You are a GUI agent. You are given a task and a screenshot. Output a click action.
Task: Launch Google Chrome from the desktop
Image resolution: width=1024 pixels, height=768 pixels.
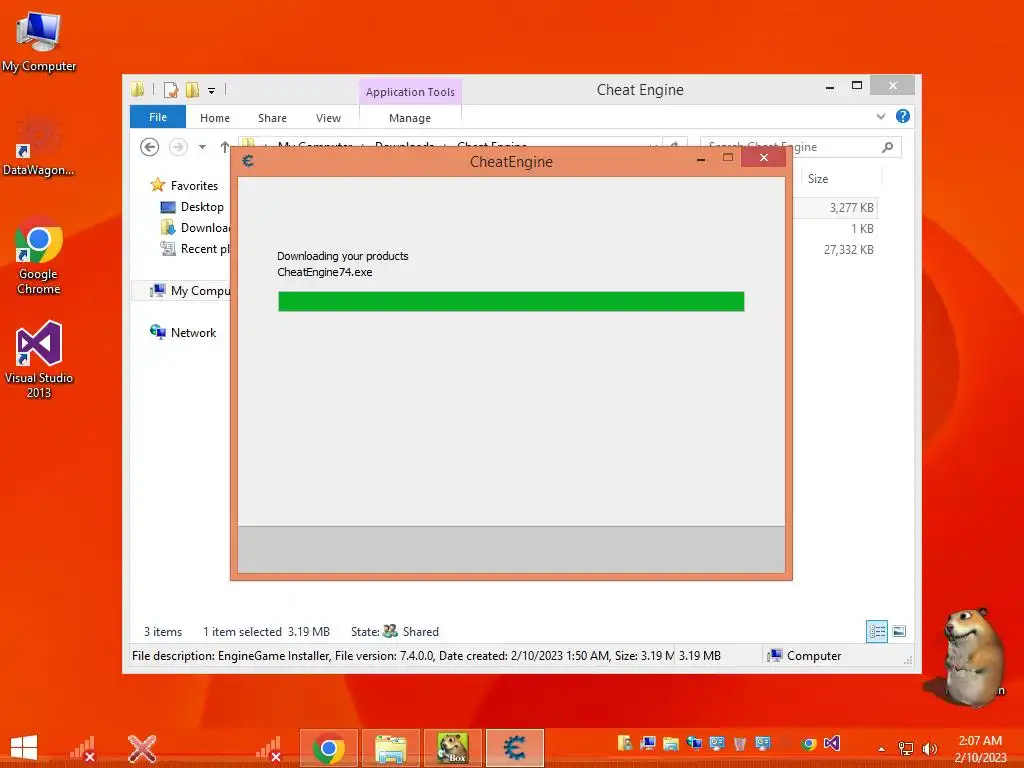39,255
